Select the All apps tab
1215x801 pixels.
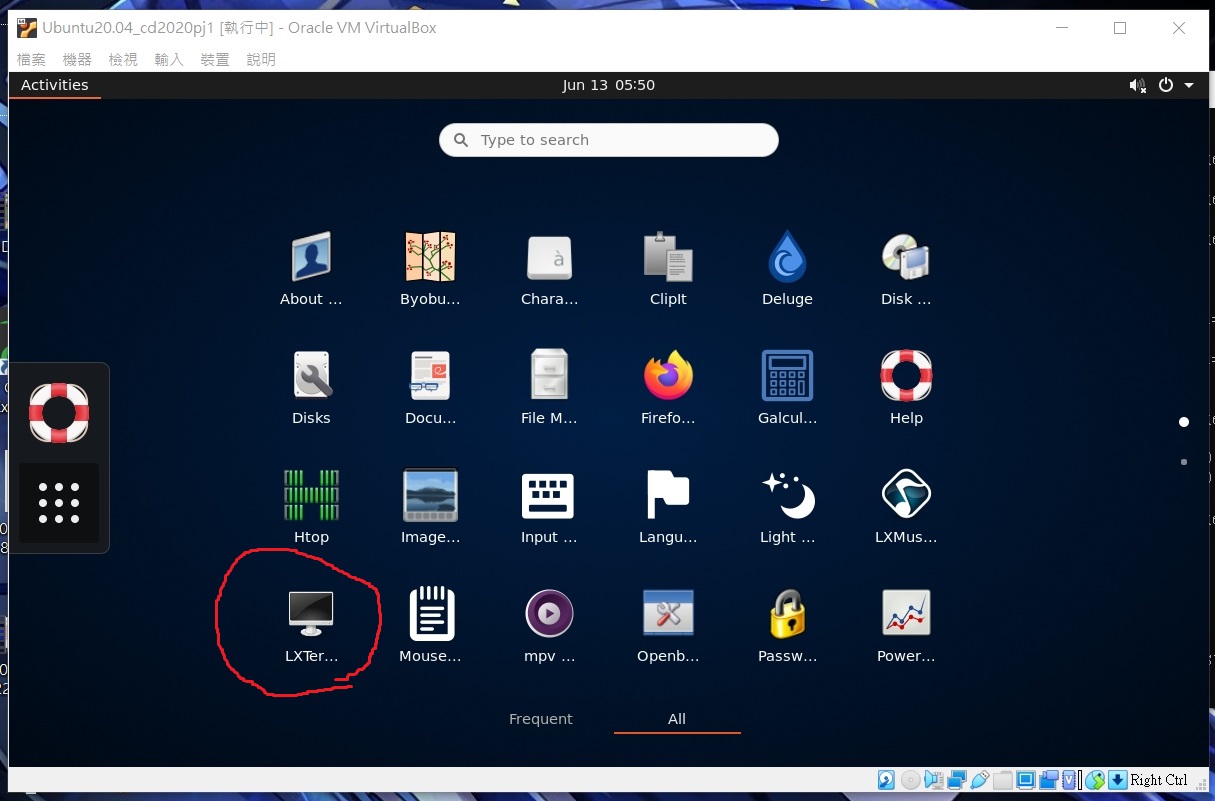click(x=677, y=719)
